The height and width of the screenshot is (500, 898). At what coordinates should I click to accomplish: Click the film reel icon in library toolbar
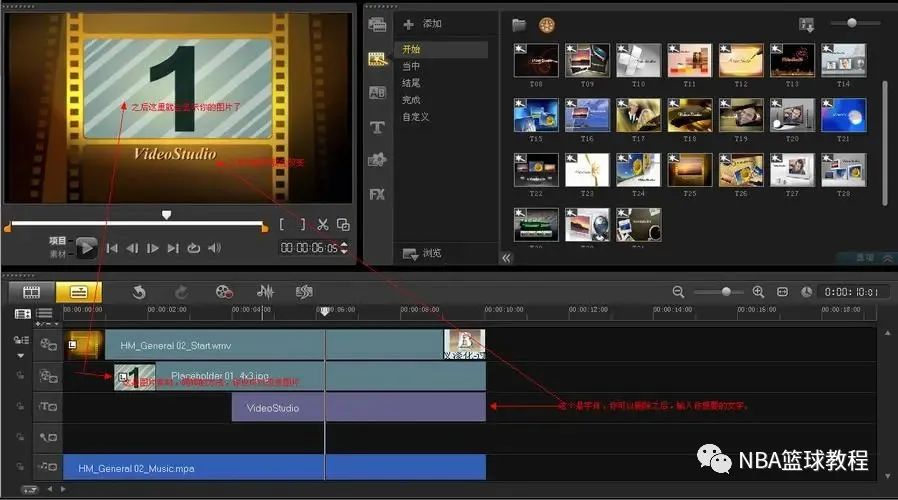(546, 25)
